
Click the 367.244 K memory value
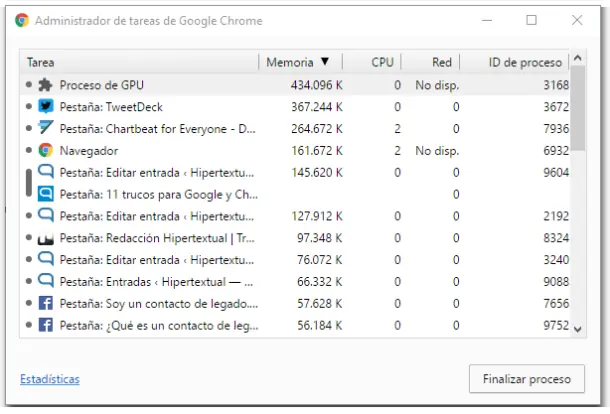pos(317,107)
